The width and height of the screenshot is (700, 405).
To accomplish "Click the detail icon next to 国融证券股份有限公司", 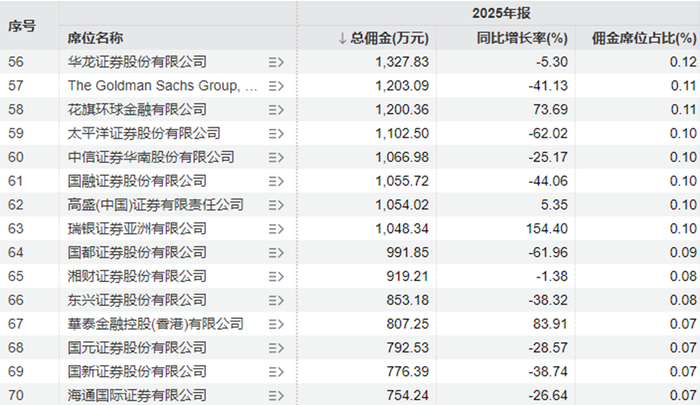I will pyautogui.click(x=277, y=181).
